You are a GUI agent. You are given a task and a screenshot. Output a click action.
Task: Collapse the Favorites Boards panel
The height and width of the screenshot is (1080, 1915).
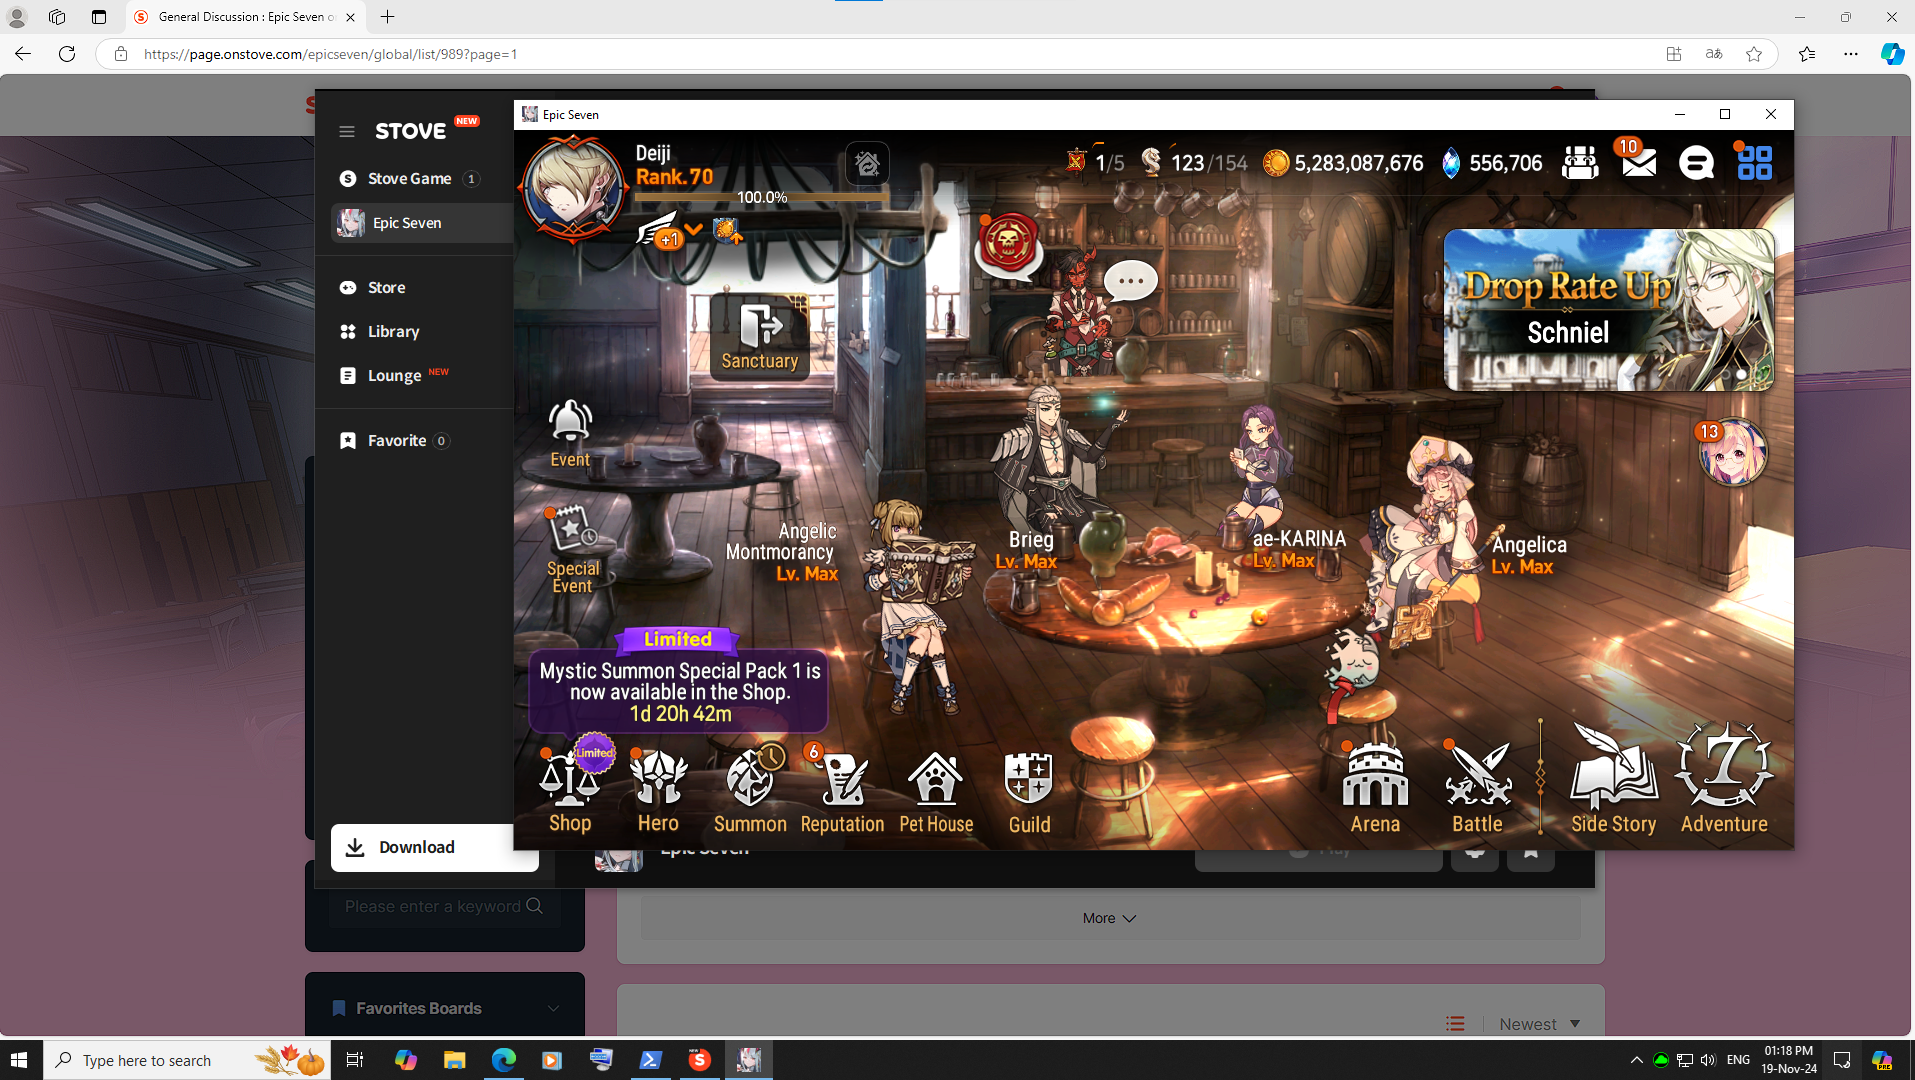coord(553,1008)
